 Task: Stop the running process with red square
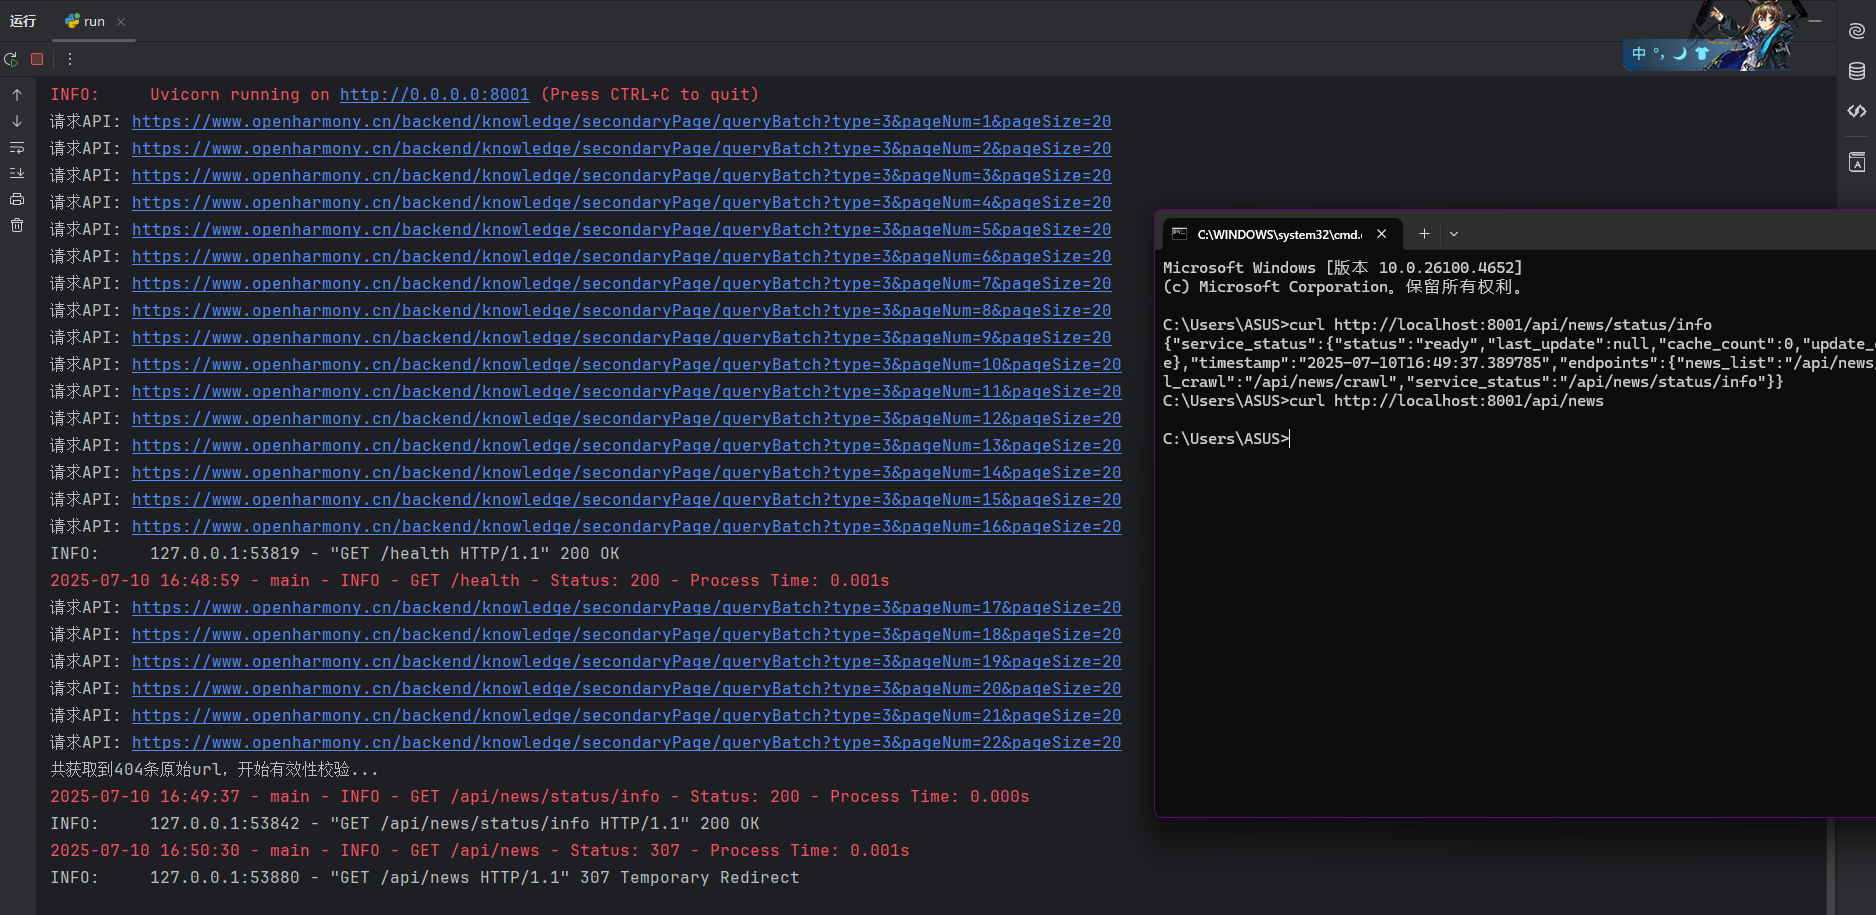coord(37,59)
